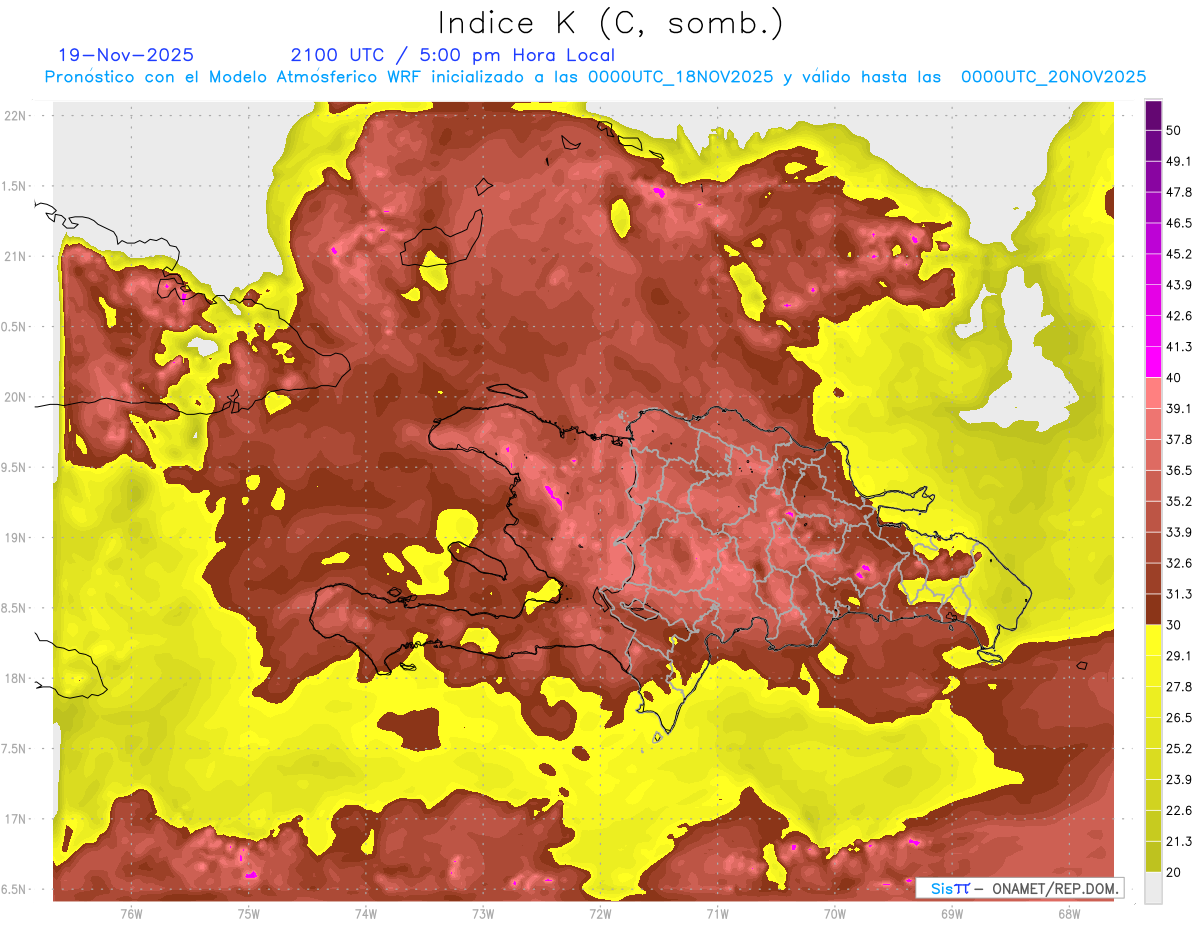The height and width of the screenshot is (927, 1200).
Task: Click the '29.1' value on the color scale
Action: [x=1178, y=656]
